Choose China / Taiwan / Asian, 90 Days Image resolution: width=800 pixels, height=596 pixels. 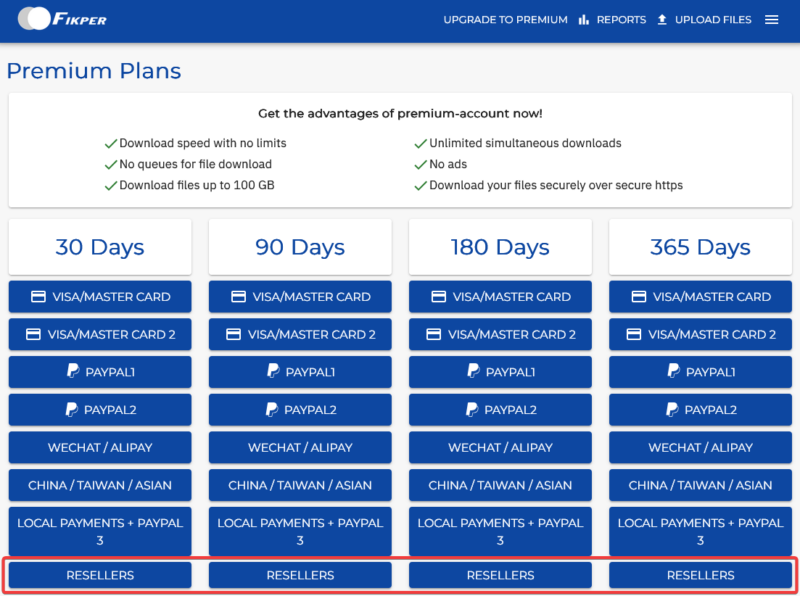(x=300, y=485)
